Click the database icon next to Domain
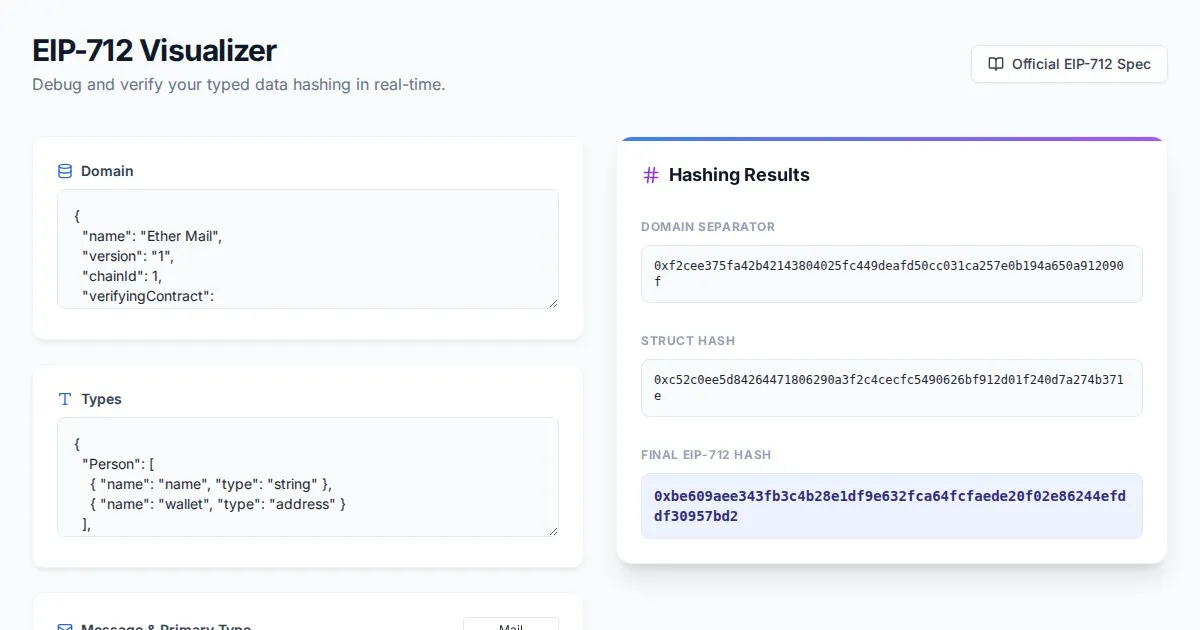 pos(65,171)
